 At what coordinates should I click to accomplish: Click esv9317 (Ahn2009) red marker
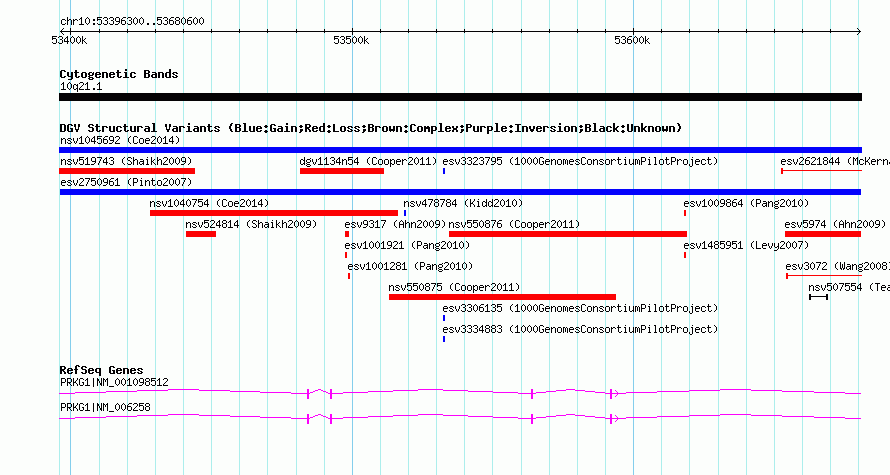click(347, 234)
